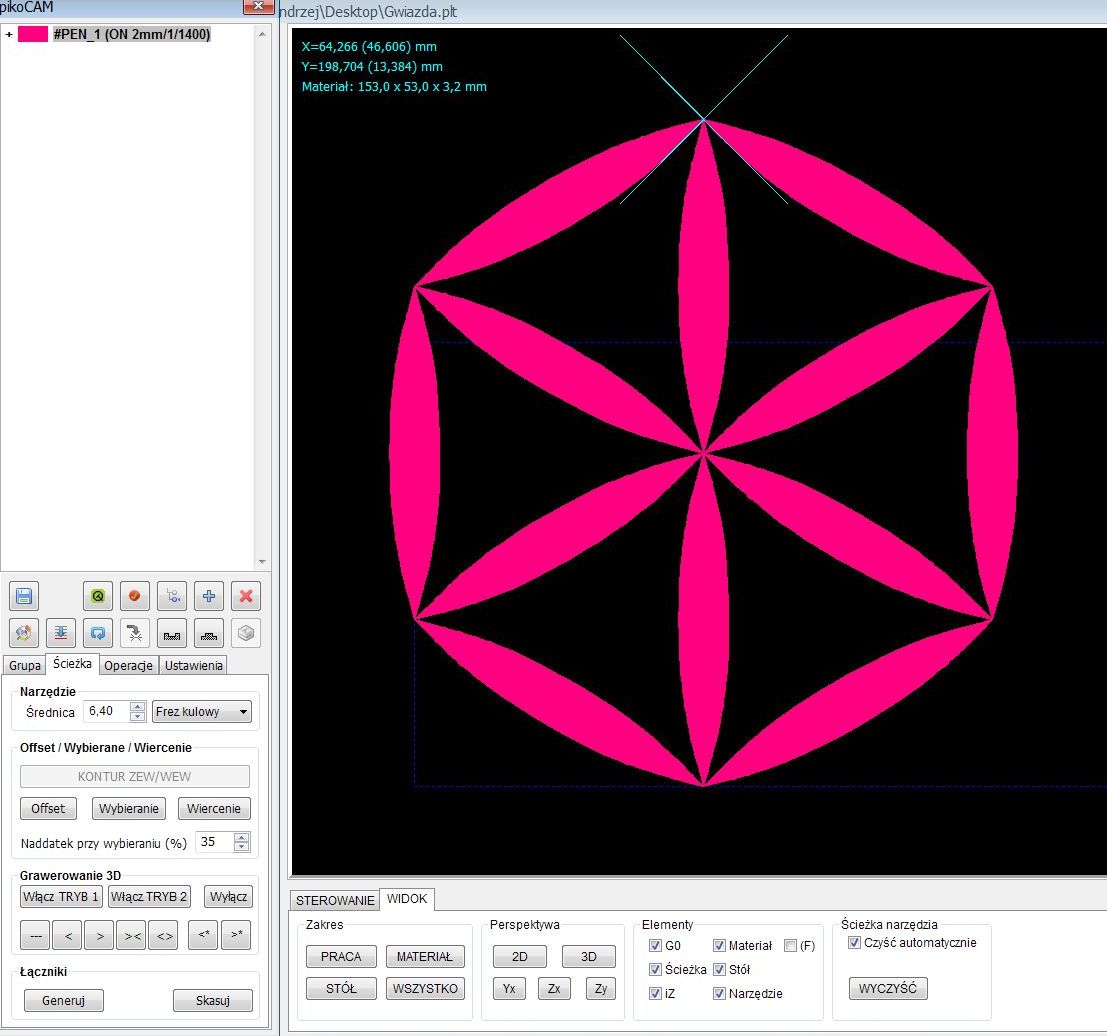Click the green Q icon button
Screen dimensions: 1107x1036
click(98, 596)
